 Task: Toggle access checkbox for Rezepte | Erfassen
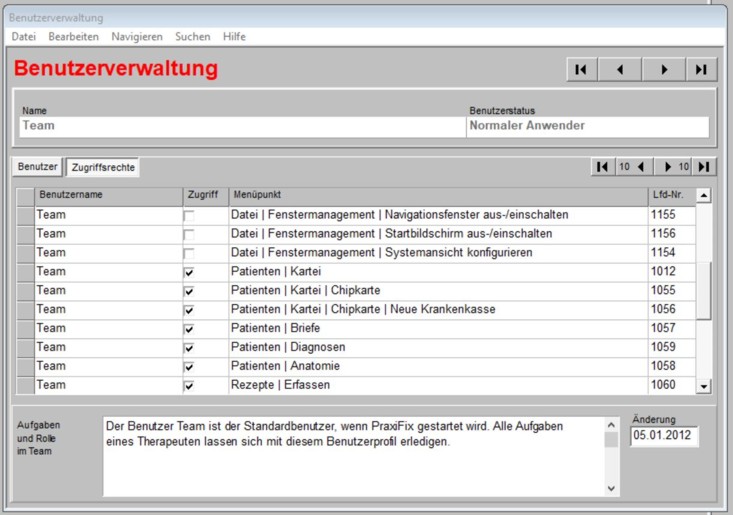189,386
